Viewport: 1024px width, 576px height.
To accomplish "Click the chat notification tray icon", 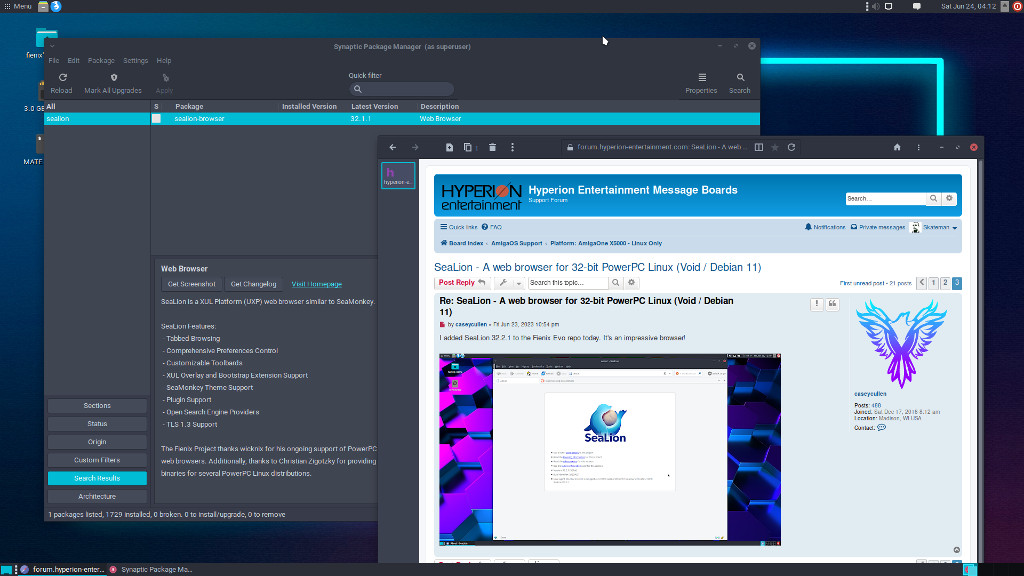I will (917, 7).
